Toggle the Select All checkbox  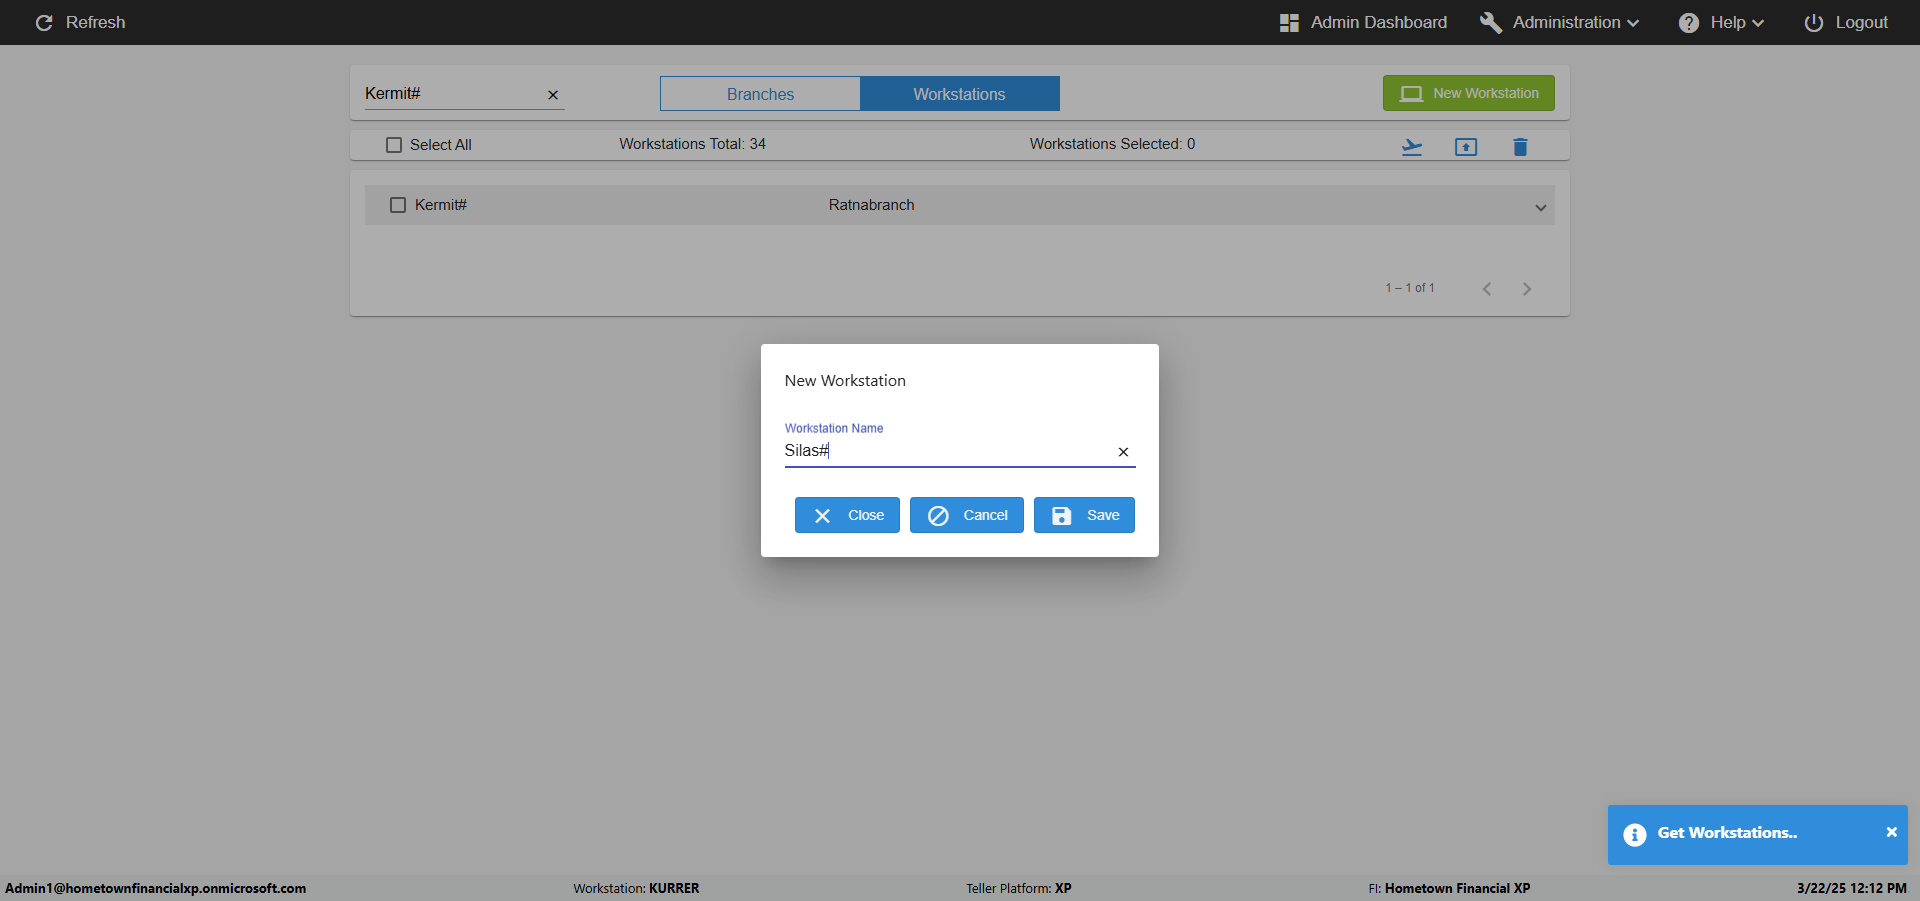pyautogui.click(x=394, y=145)
